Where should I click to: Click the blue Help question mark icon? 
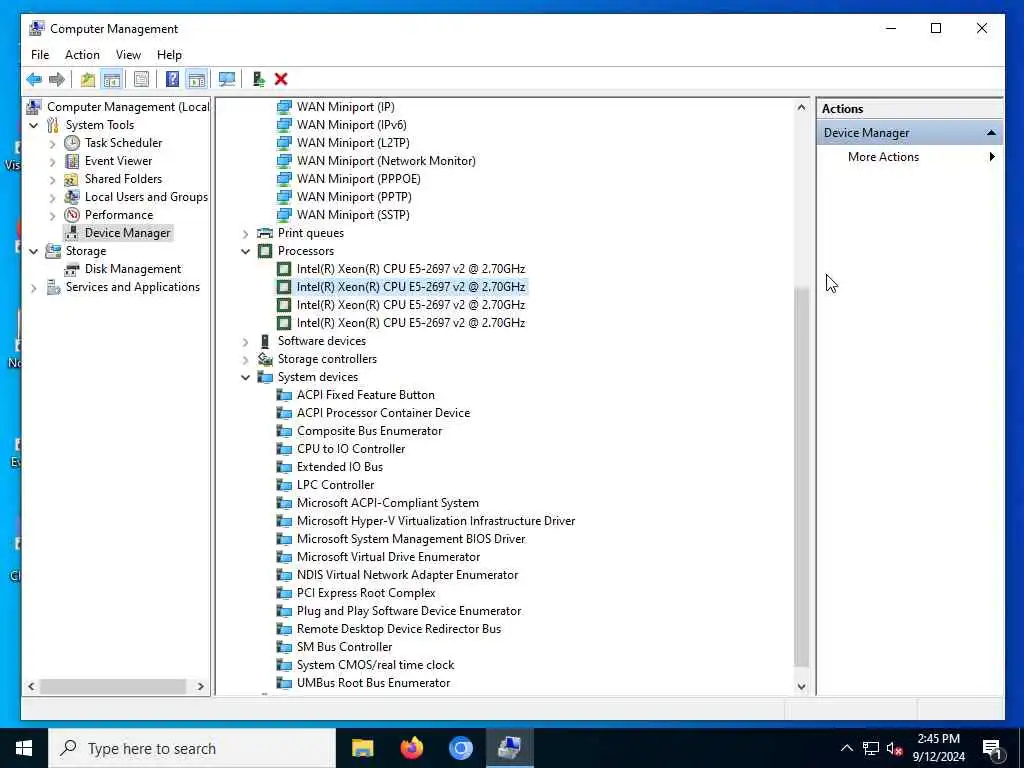[172, 80]
